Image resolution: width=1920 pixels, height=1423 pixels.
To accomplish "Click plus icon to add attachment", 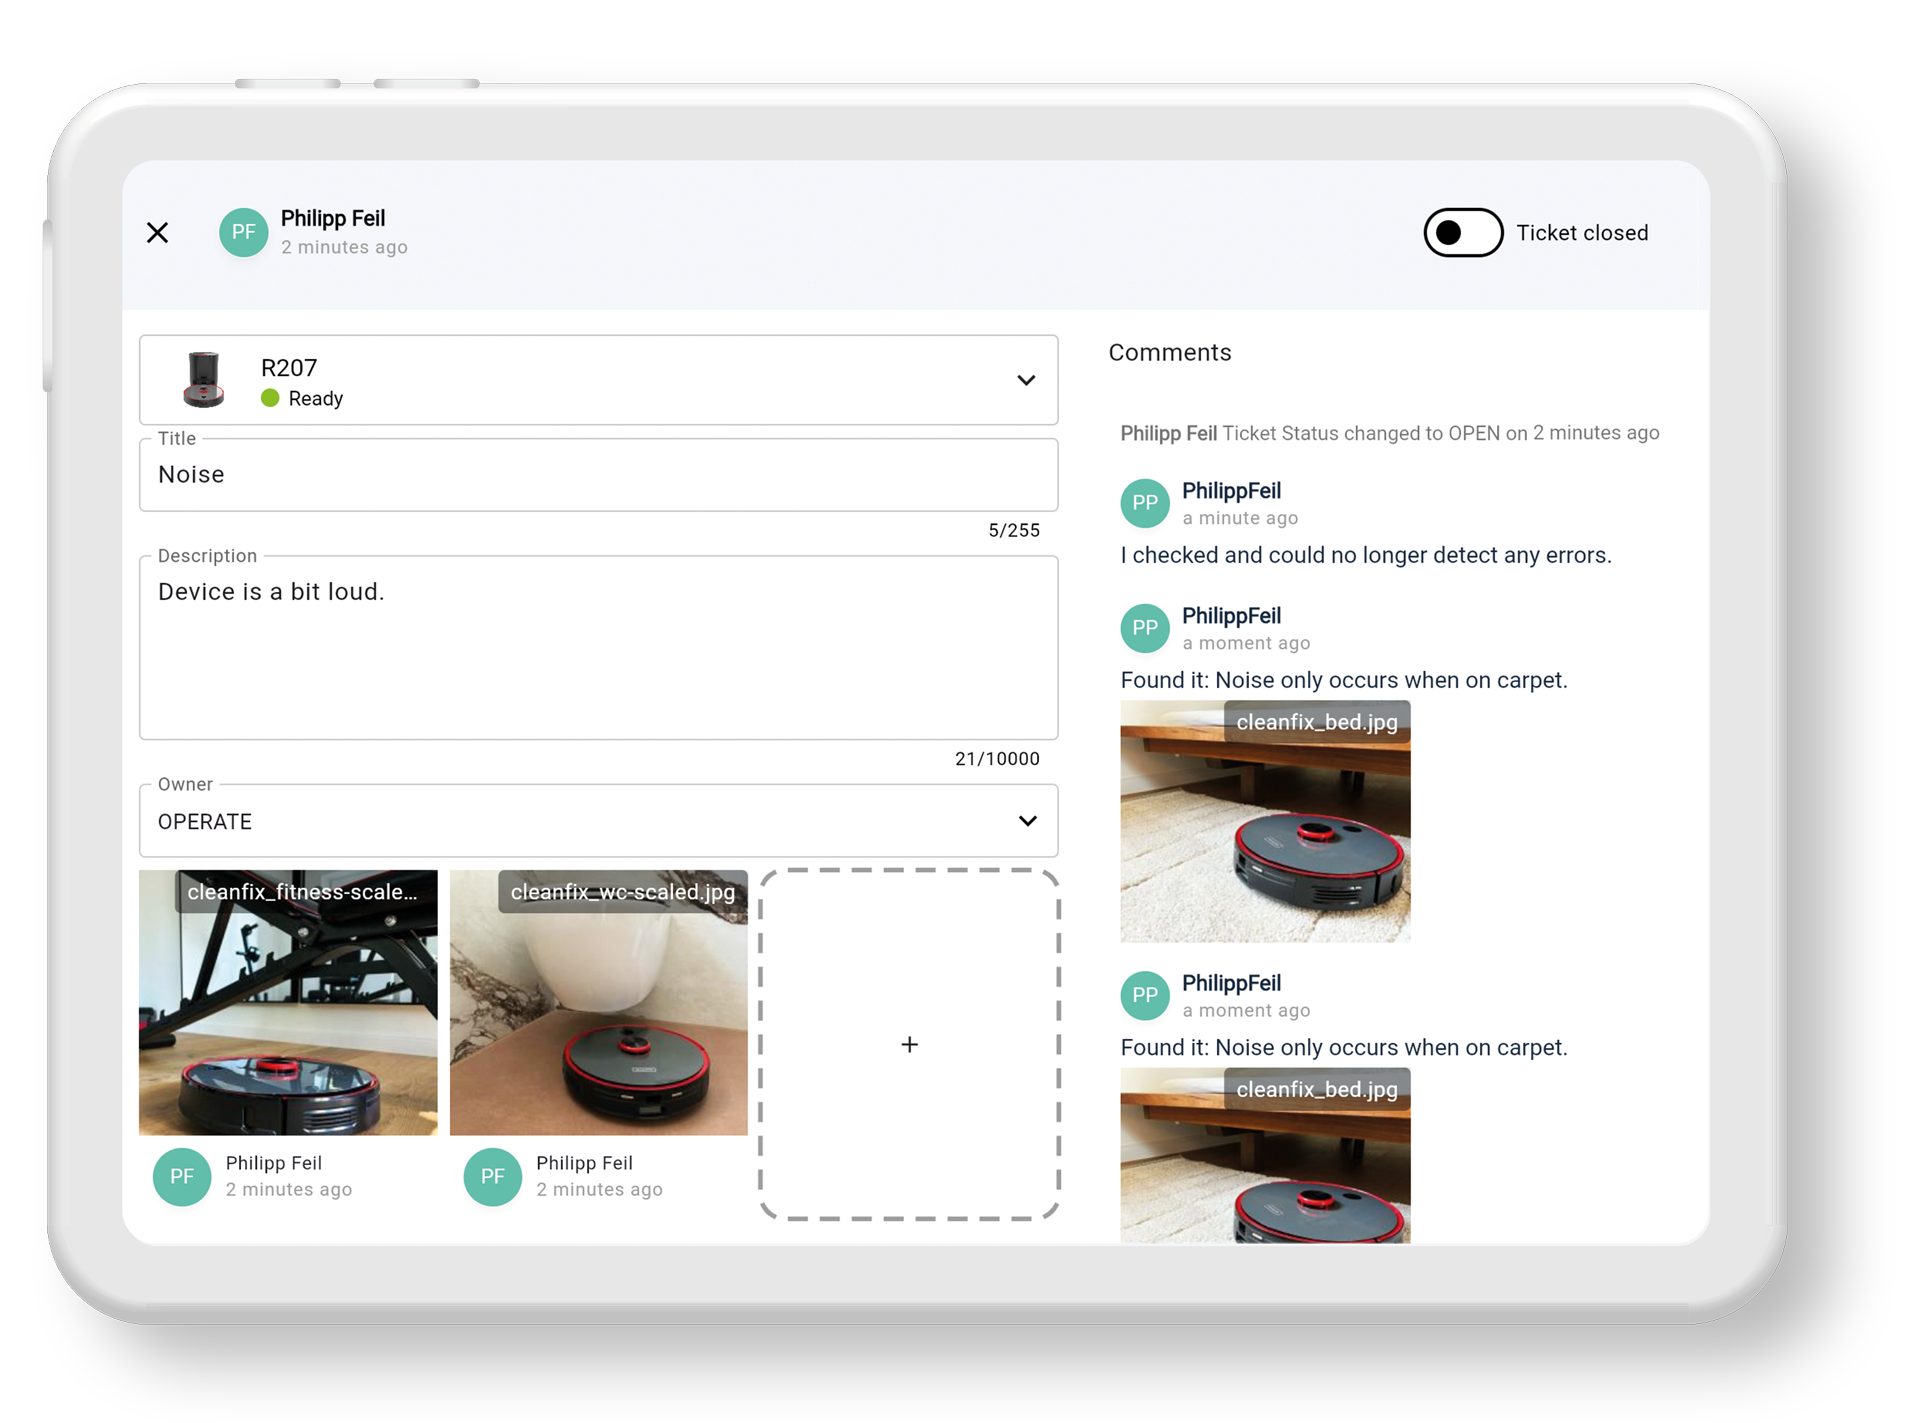I will [x=909, y=1045].
